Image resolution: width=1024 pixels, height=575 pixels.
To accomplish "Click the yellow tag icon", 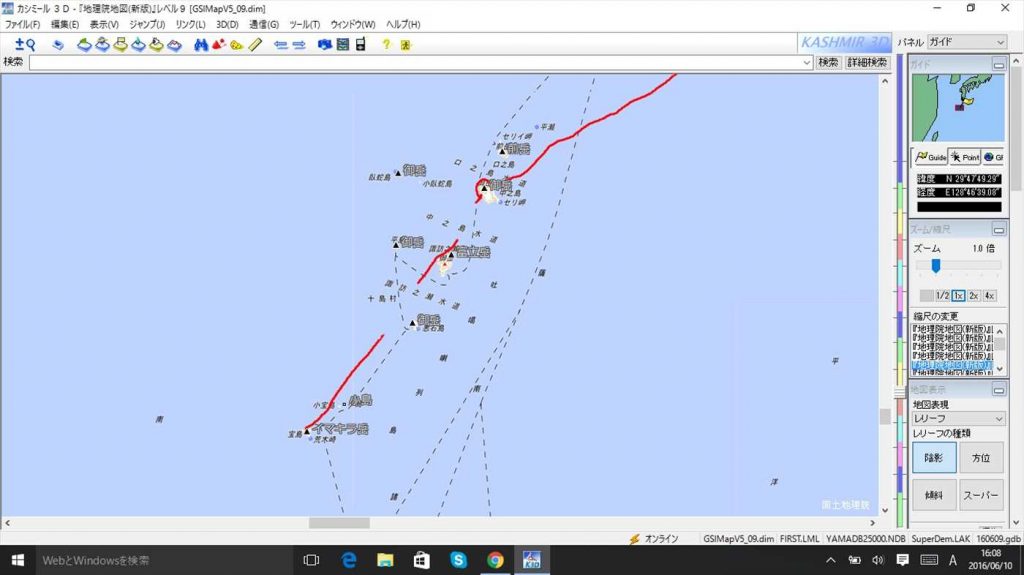I will (236, 45).
